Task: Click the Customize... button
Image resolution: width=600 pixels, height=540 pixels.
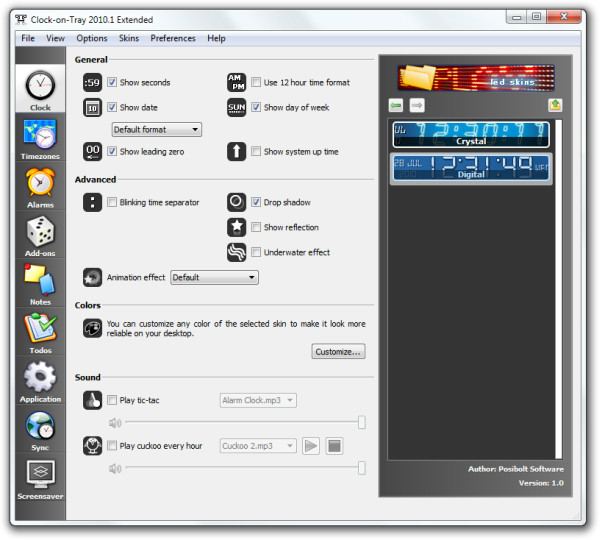Action: point(338,352)
